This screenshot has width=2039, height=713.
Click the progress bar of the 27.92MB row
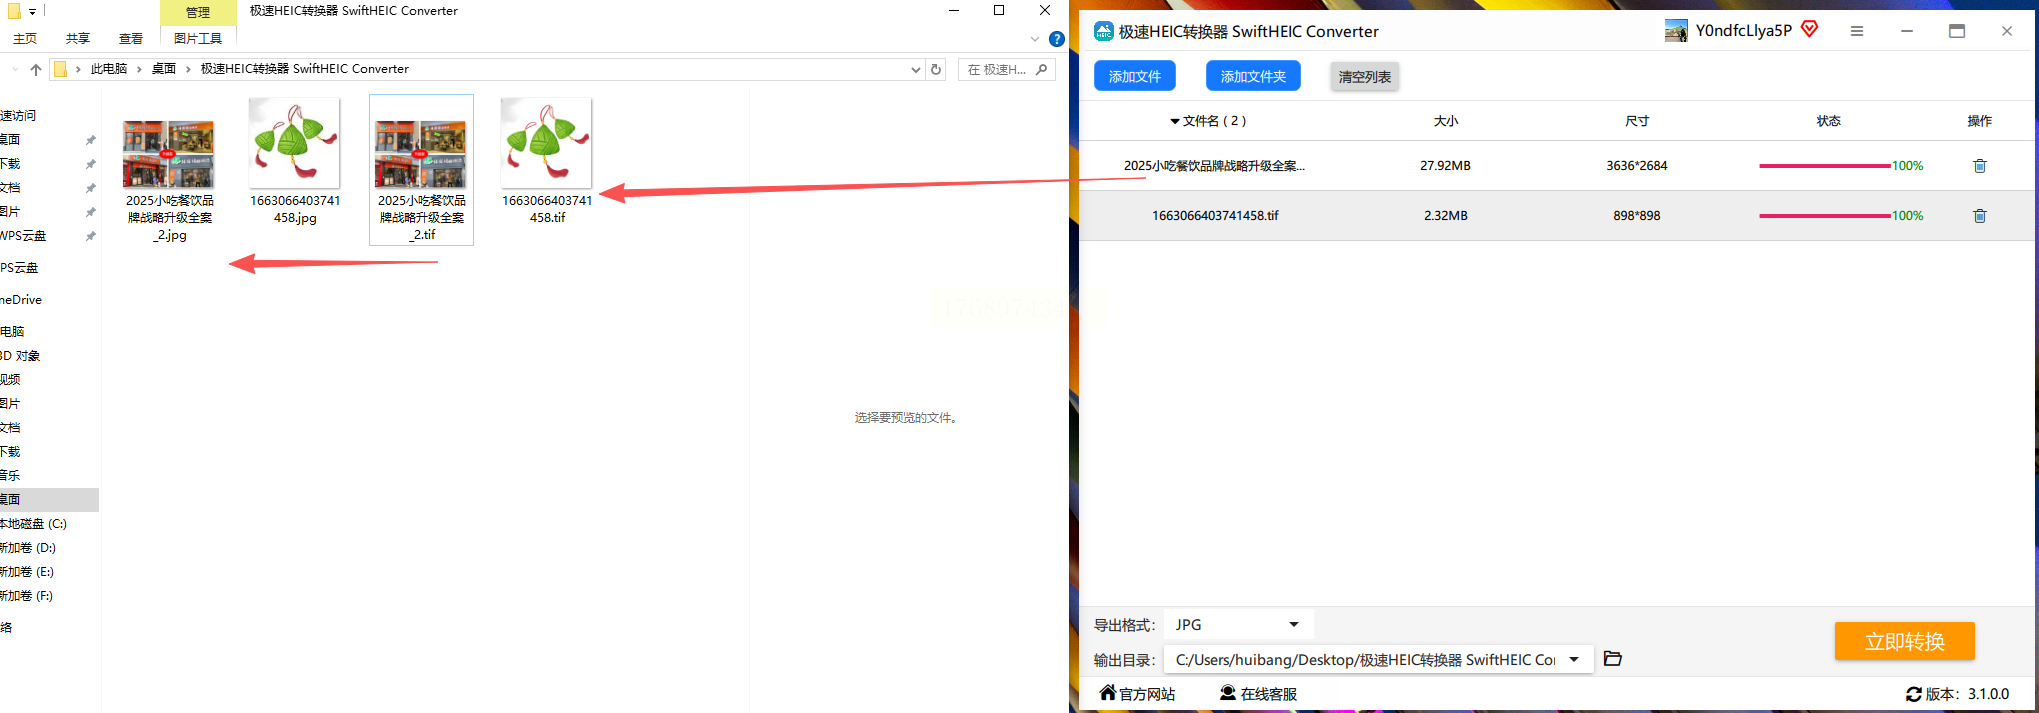click(1825, 166)
